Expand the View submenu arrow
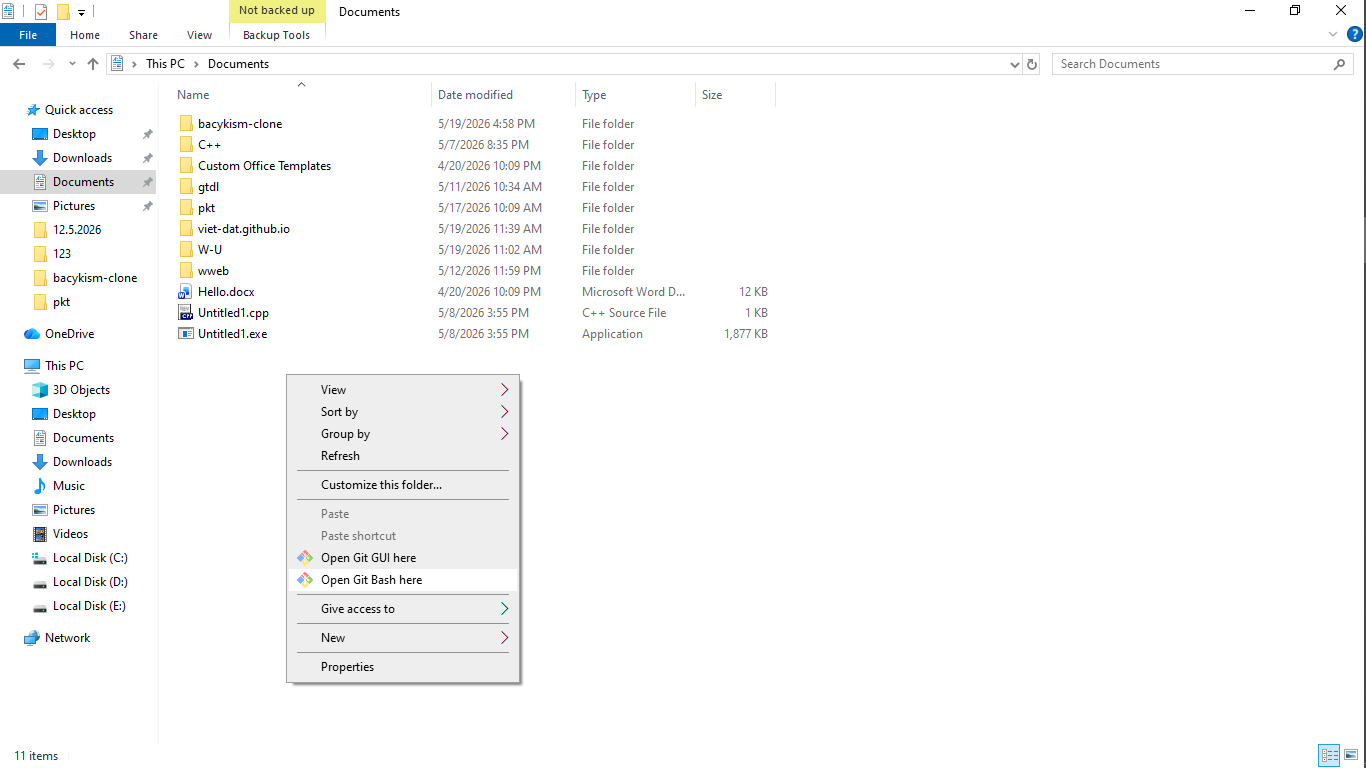 pos(504,390)
